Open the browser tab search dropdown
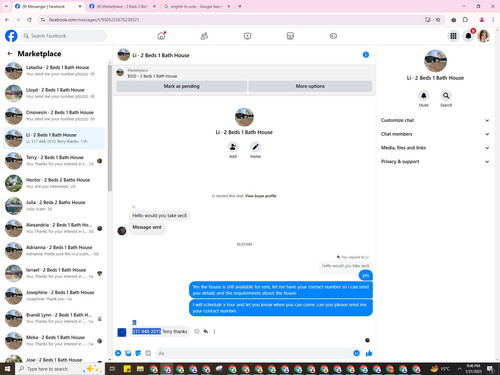The image size is (500, 375). point(6,6)
